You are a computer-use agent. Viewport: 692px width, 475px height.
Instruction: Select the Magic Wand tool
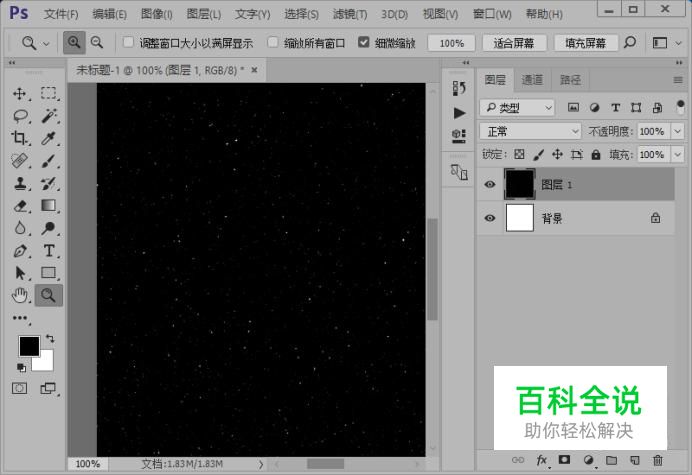click(49, 116)
